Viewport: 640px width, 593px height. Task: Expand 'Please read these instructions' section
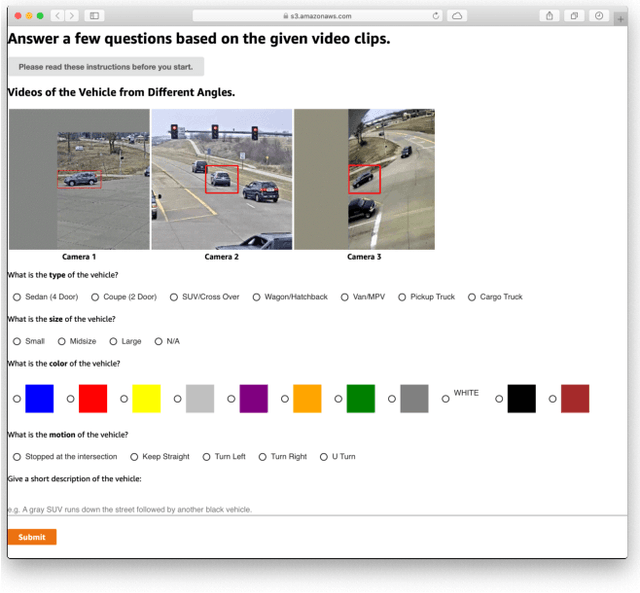click(x=106, y=67)
